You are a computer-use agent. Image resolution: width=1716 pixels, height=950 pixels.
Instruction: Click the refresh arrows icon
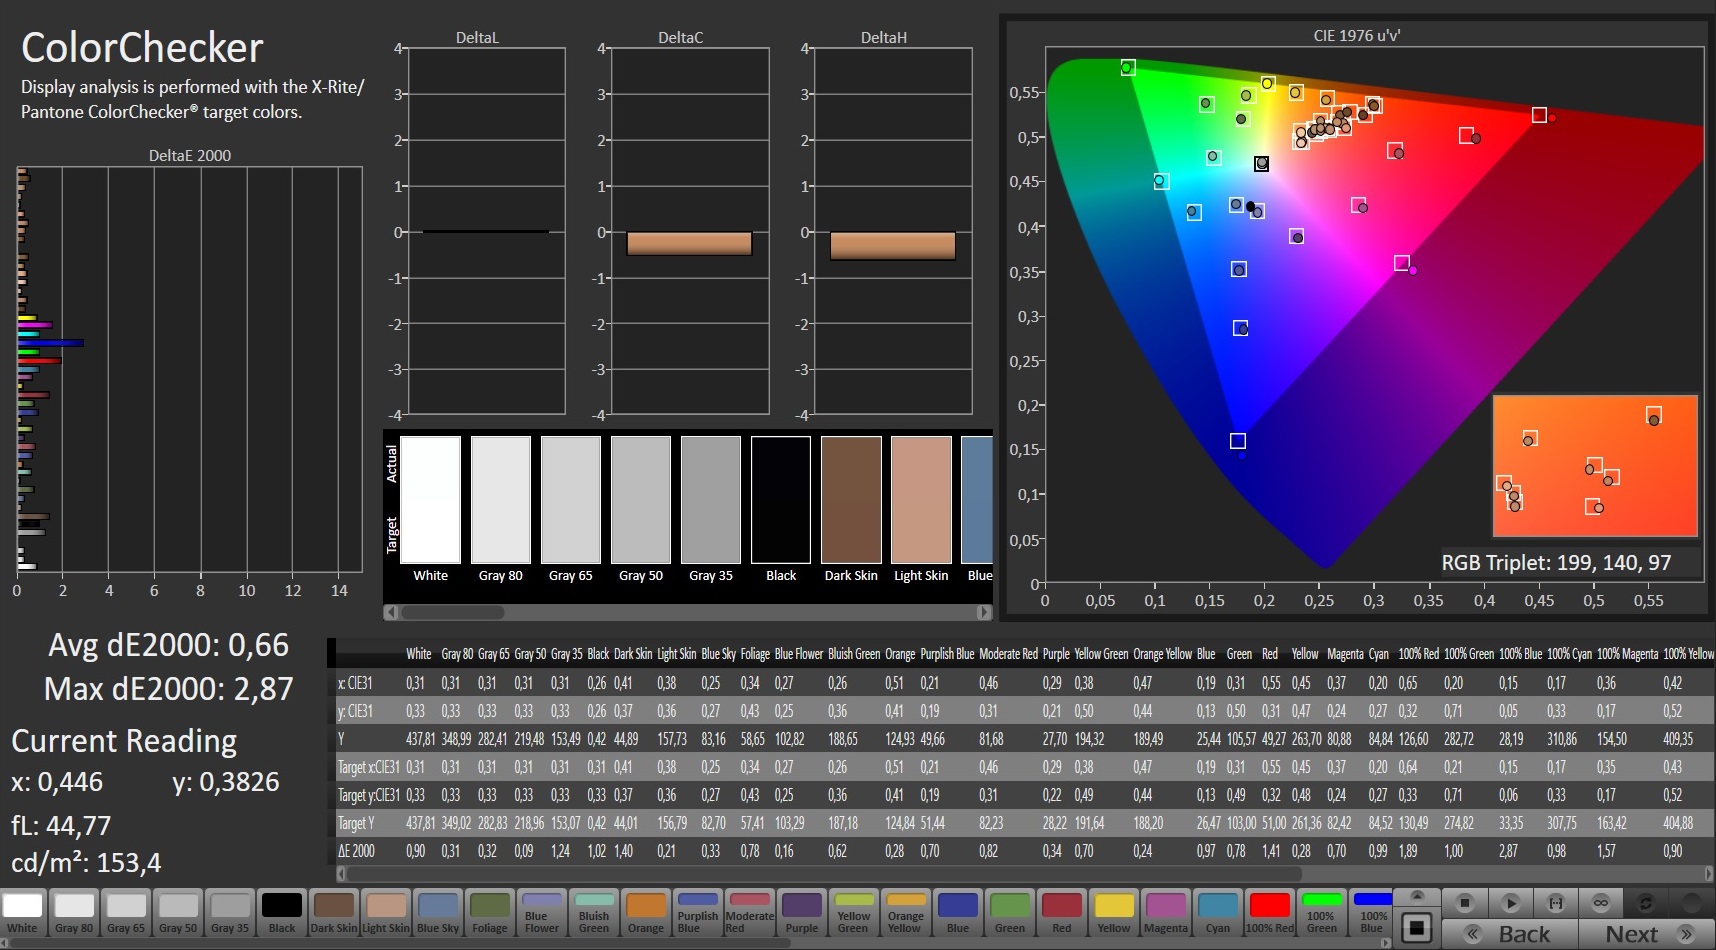[1645, 903]
